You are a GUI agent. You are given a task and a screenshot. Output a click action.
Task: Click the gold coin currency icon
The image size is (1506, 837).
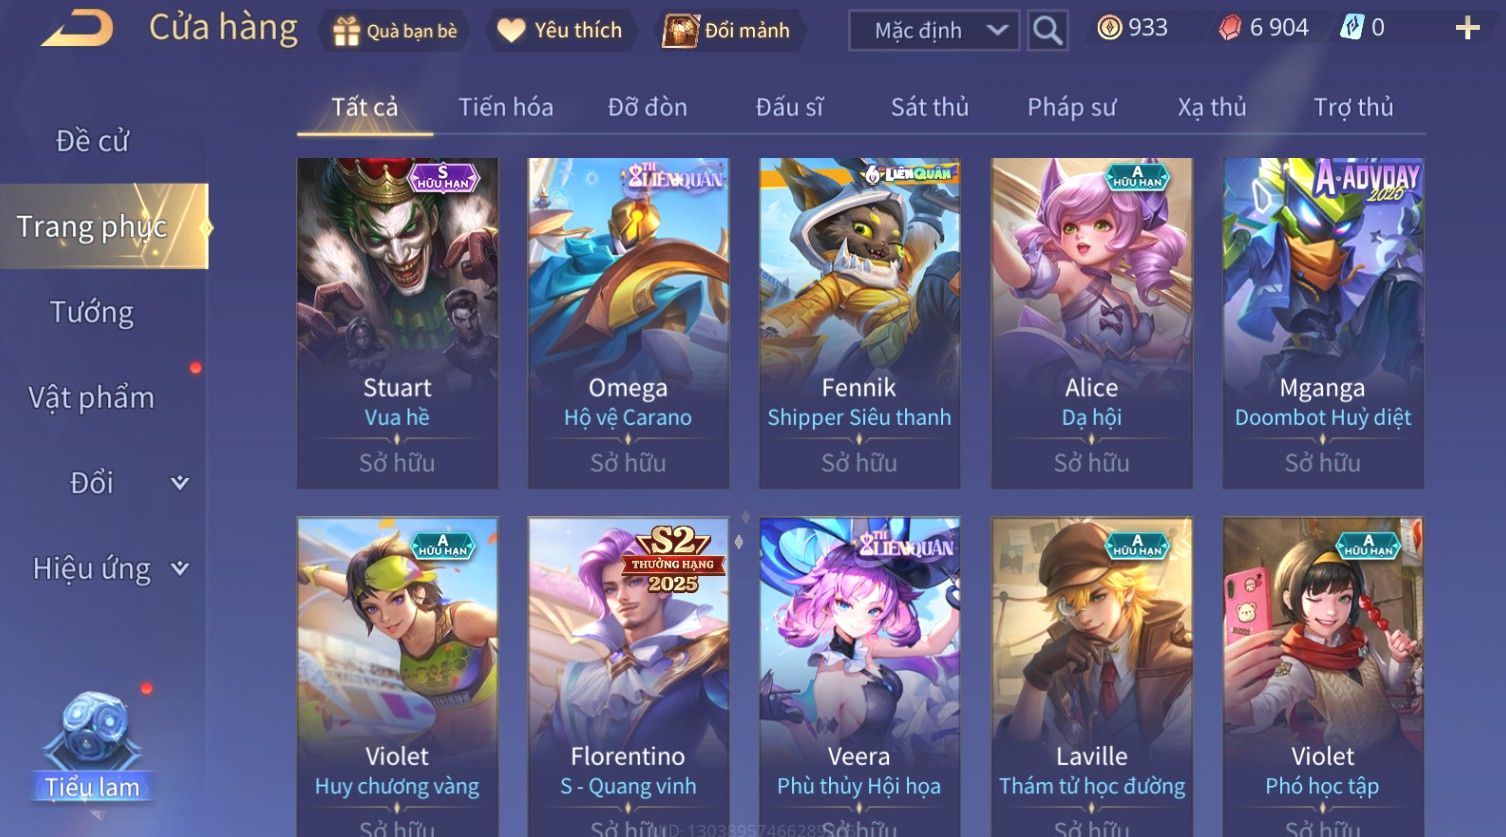tap(1109, 28)
